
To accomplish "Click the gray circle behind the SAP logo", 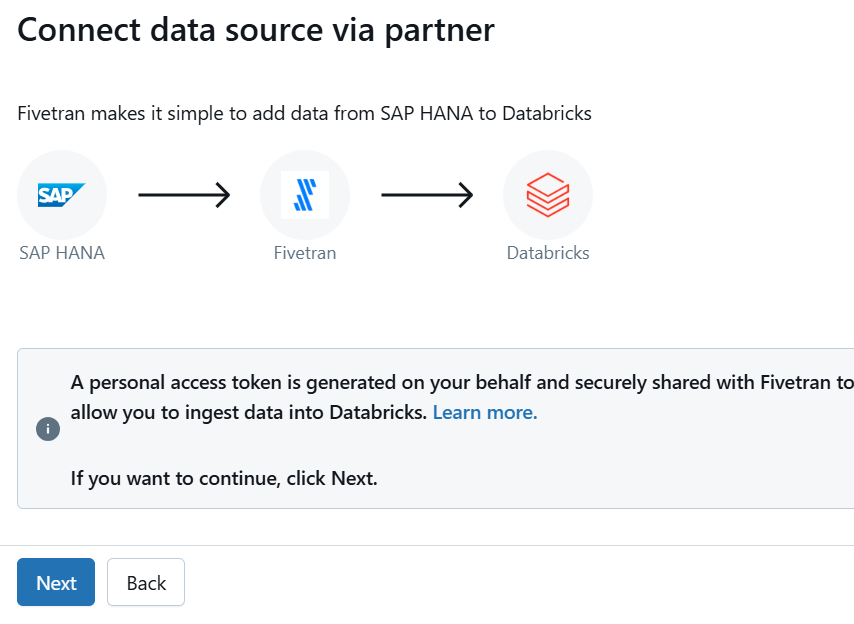I will 62,195.
